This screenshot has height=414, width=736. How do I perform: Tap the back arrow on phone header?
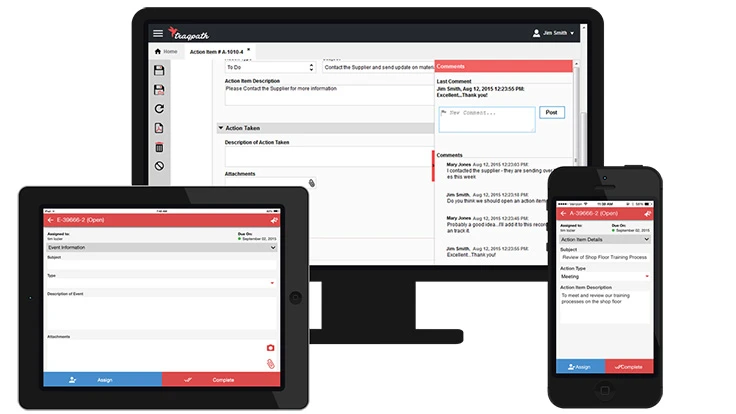(562, 213)
